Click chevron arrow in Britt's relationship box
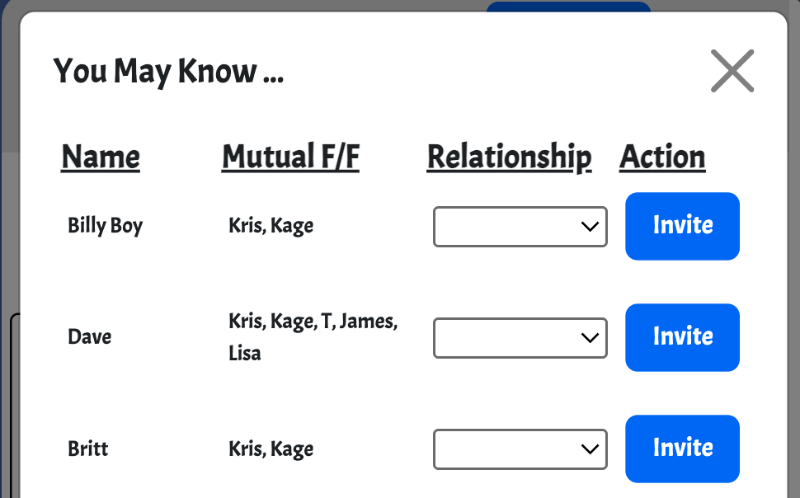Image resolution: width=800 pixels, height=498 pixels. click(589, 449)
